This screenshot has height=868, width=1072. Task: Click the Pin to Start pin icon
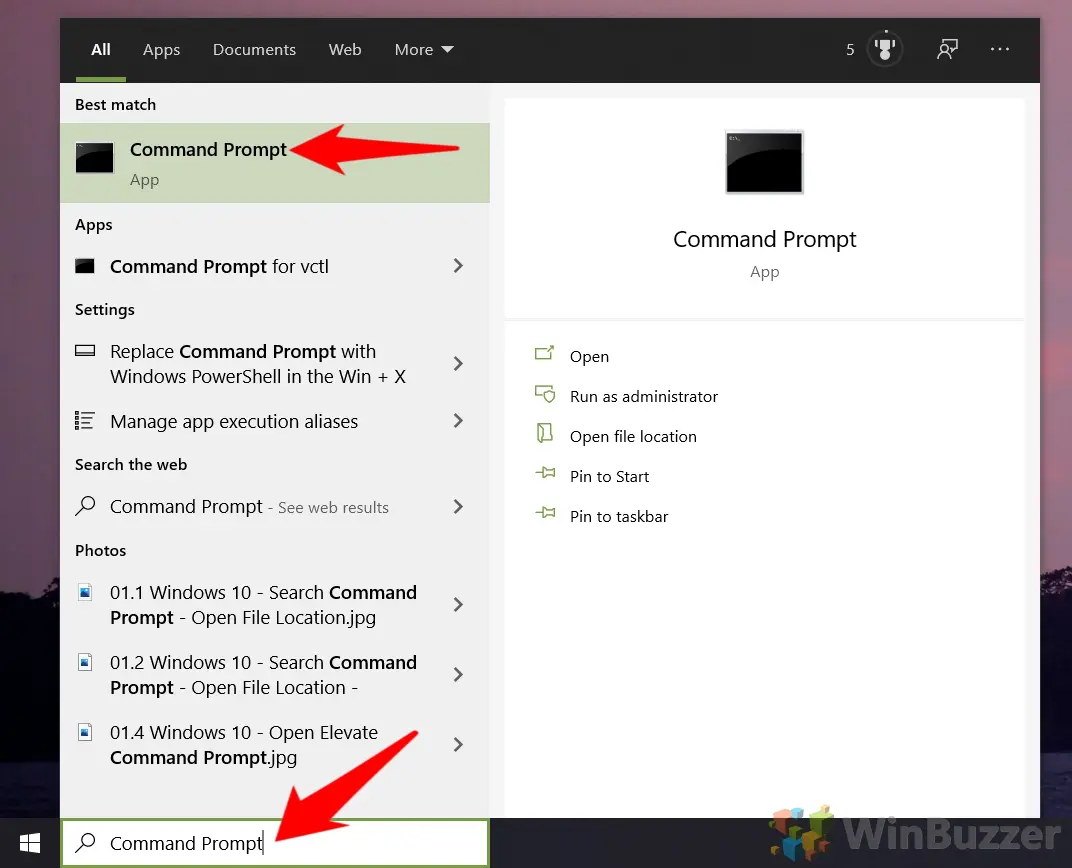click(x=545, y=472)
